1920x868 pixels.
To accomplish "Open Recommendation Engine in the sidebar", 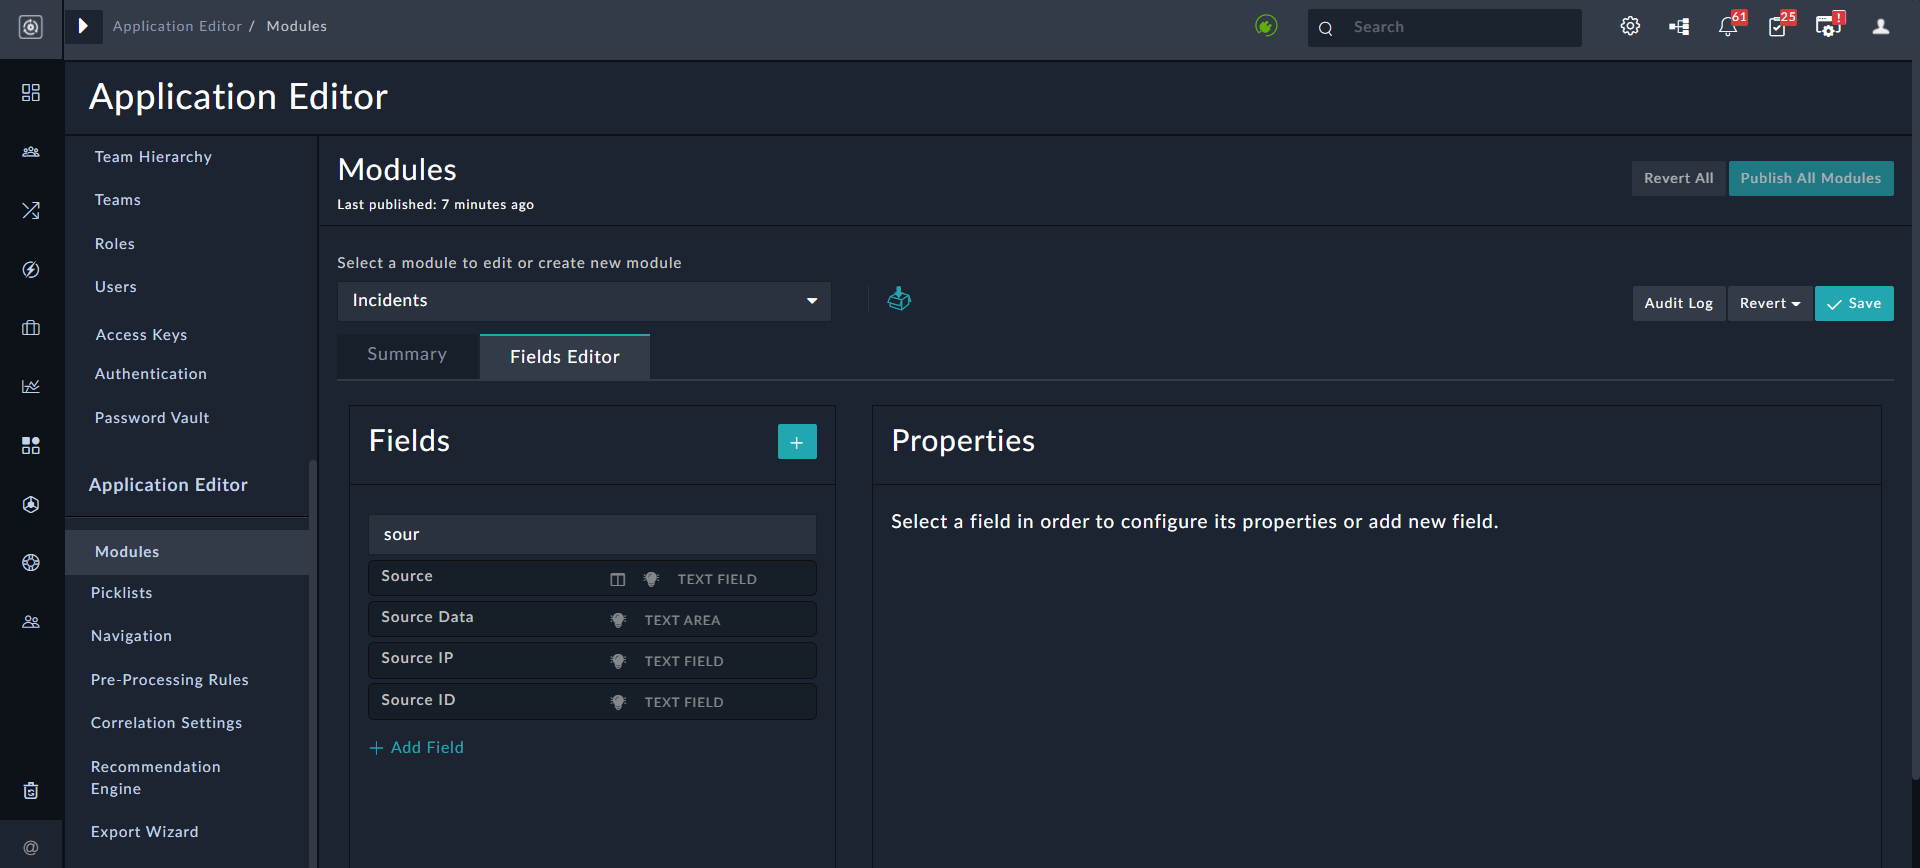I will point(156,778).
